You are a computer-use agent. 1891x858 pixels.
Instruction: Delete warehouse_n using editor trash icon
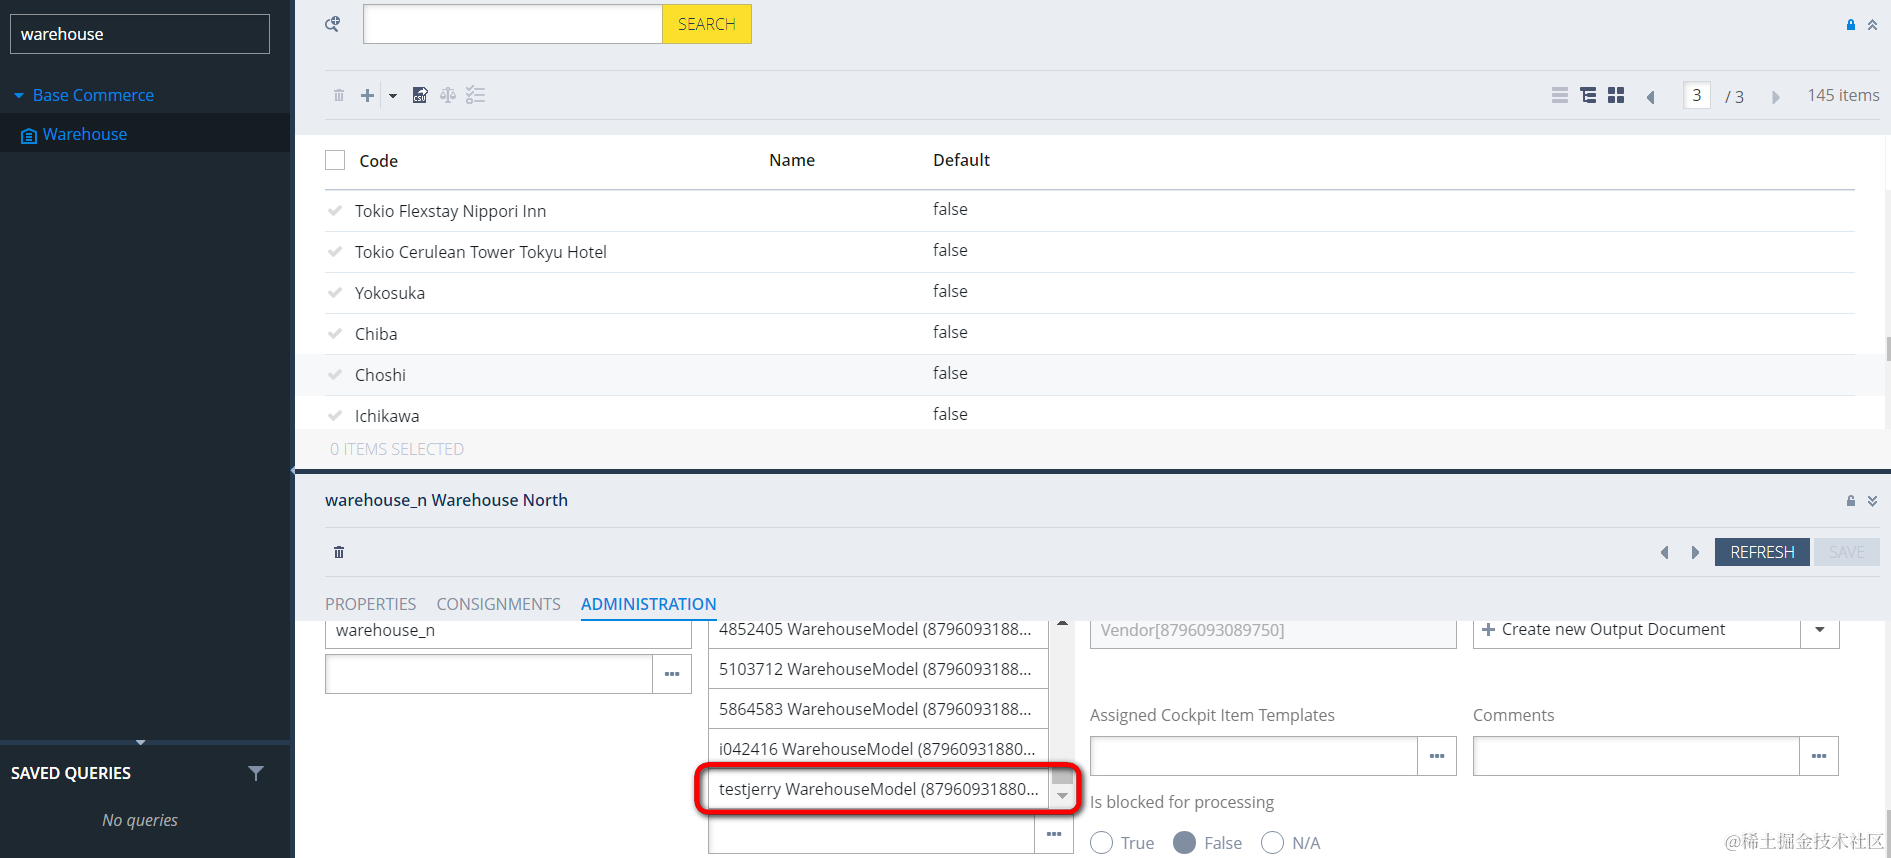[339, 552]
